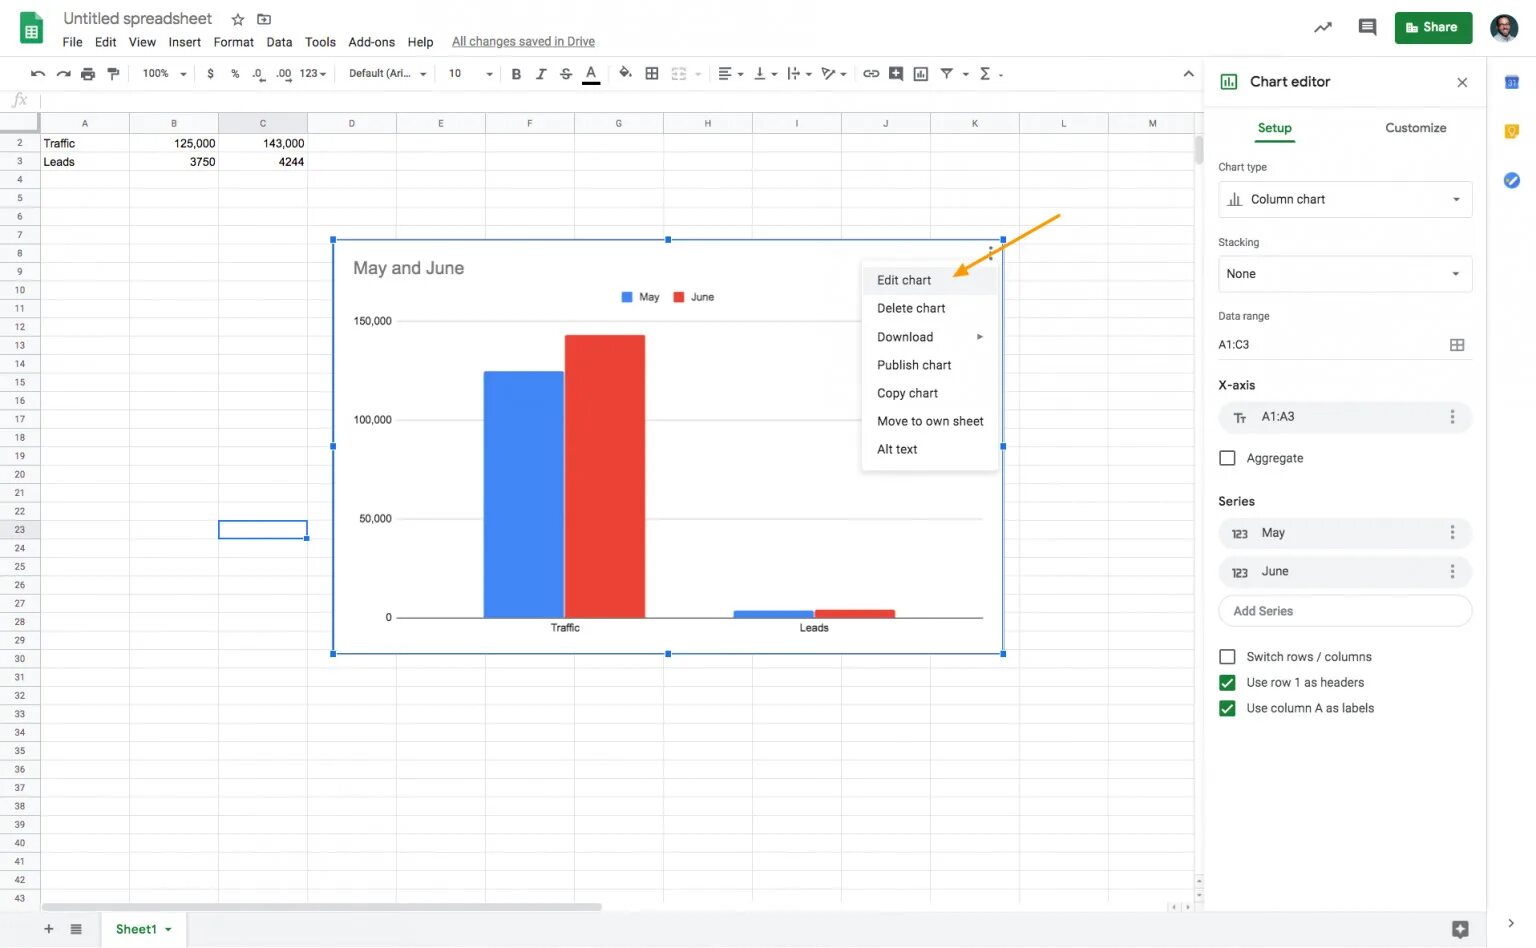Open the Chart type dropdown

[x=1345, y=199]
